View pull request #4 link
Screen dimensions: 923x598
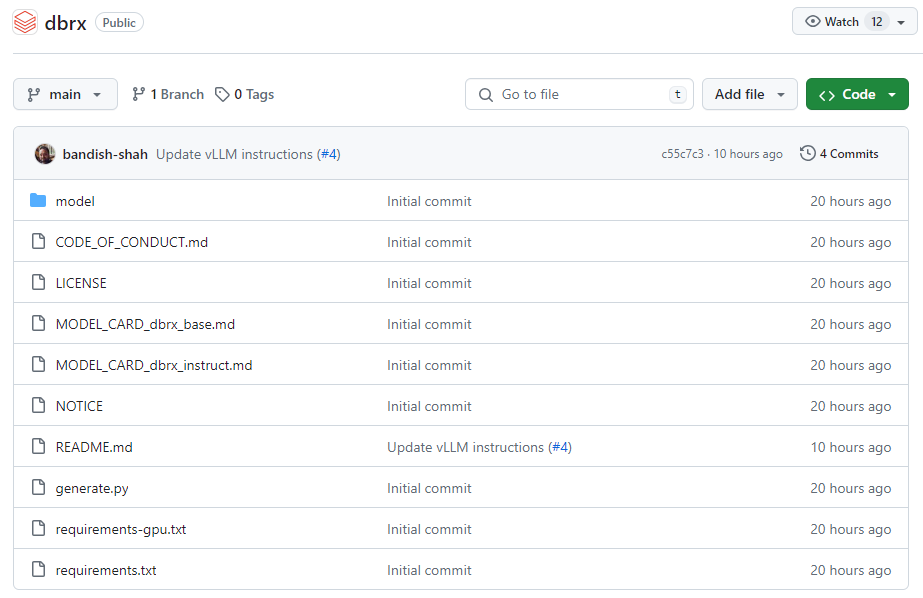pos(329,153)
